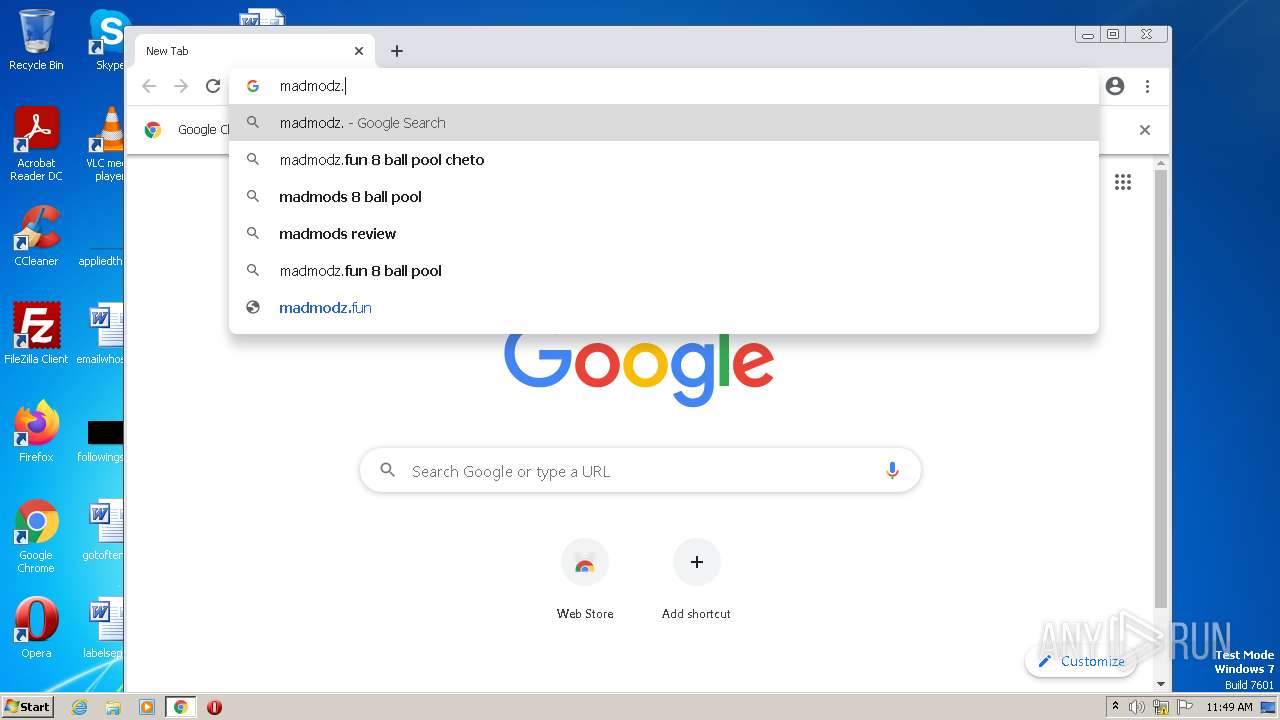Choose suggestion 'madmodz. - Google Search'

pyautogui.click(x=664, y=123)
